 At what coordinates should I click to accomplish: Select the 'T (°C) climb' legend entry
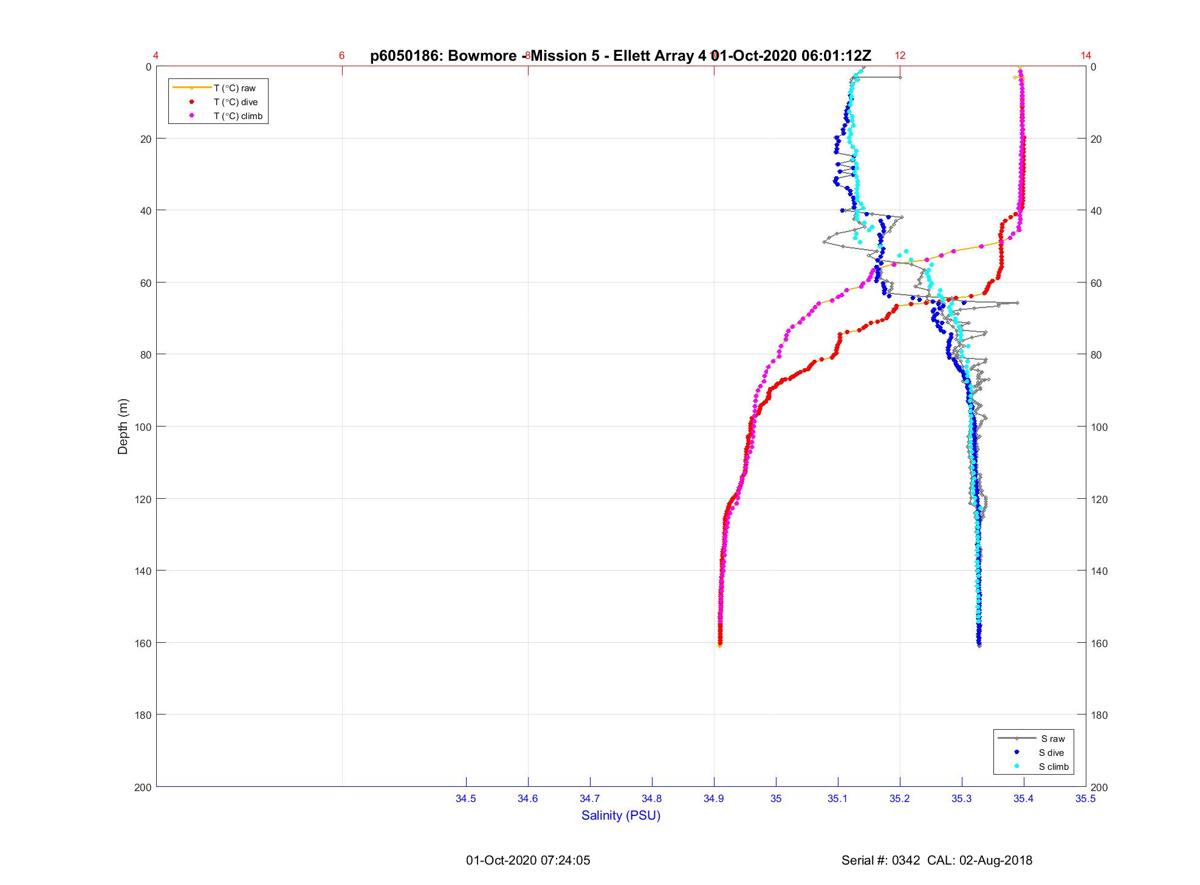tap(240, 116)
